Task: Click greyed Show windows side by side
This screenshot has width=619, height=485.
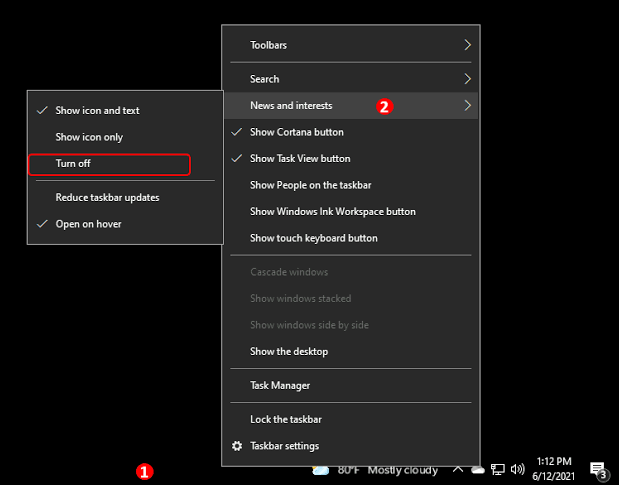Action: pos(351,325)
